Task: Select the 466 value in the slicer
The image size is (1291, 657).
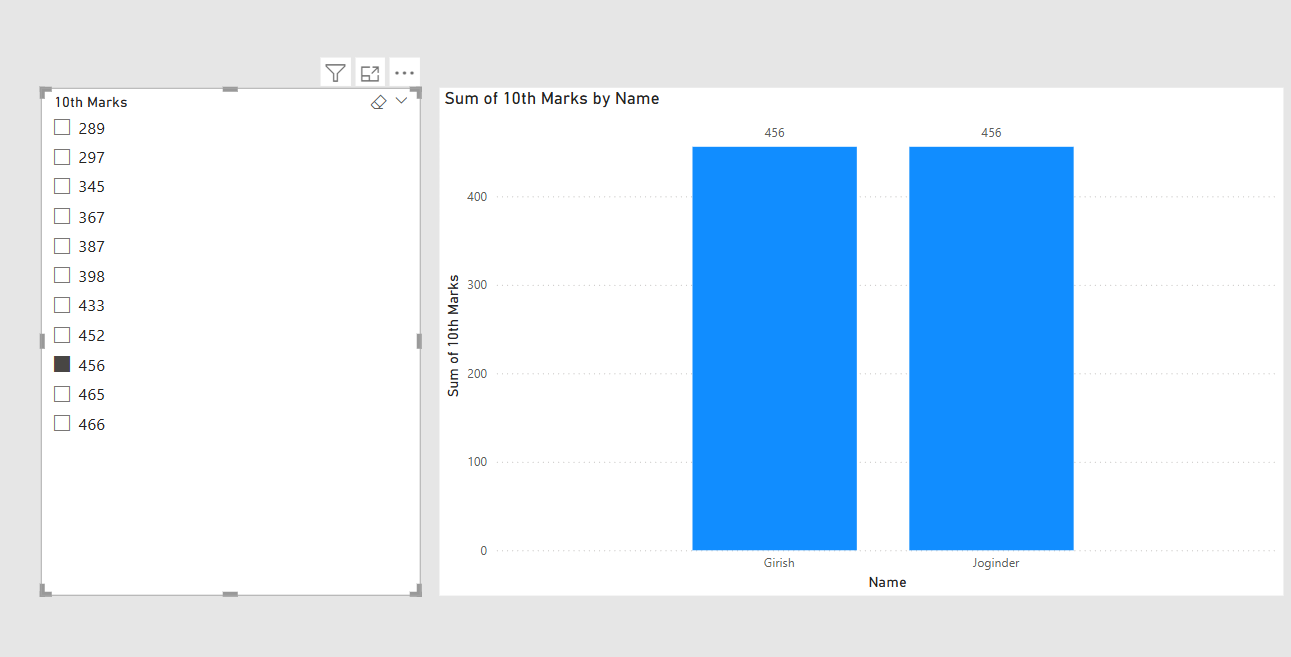Action: pos(61,423)
